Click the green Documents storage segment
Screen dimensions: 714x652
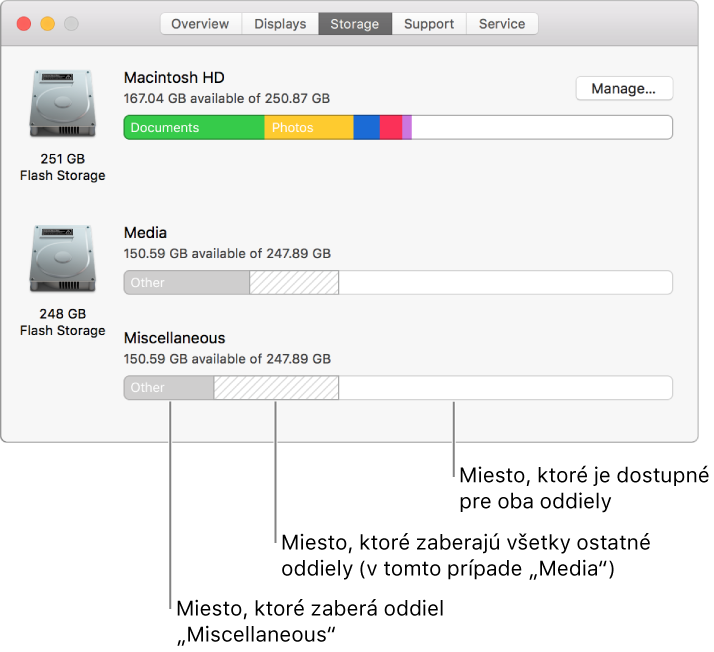194,127
